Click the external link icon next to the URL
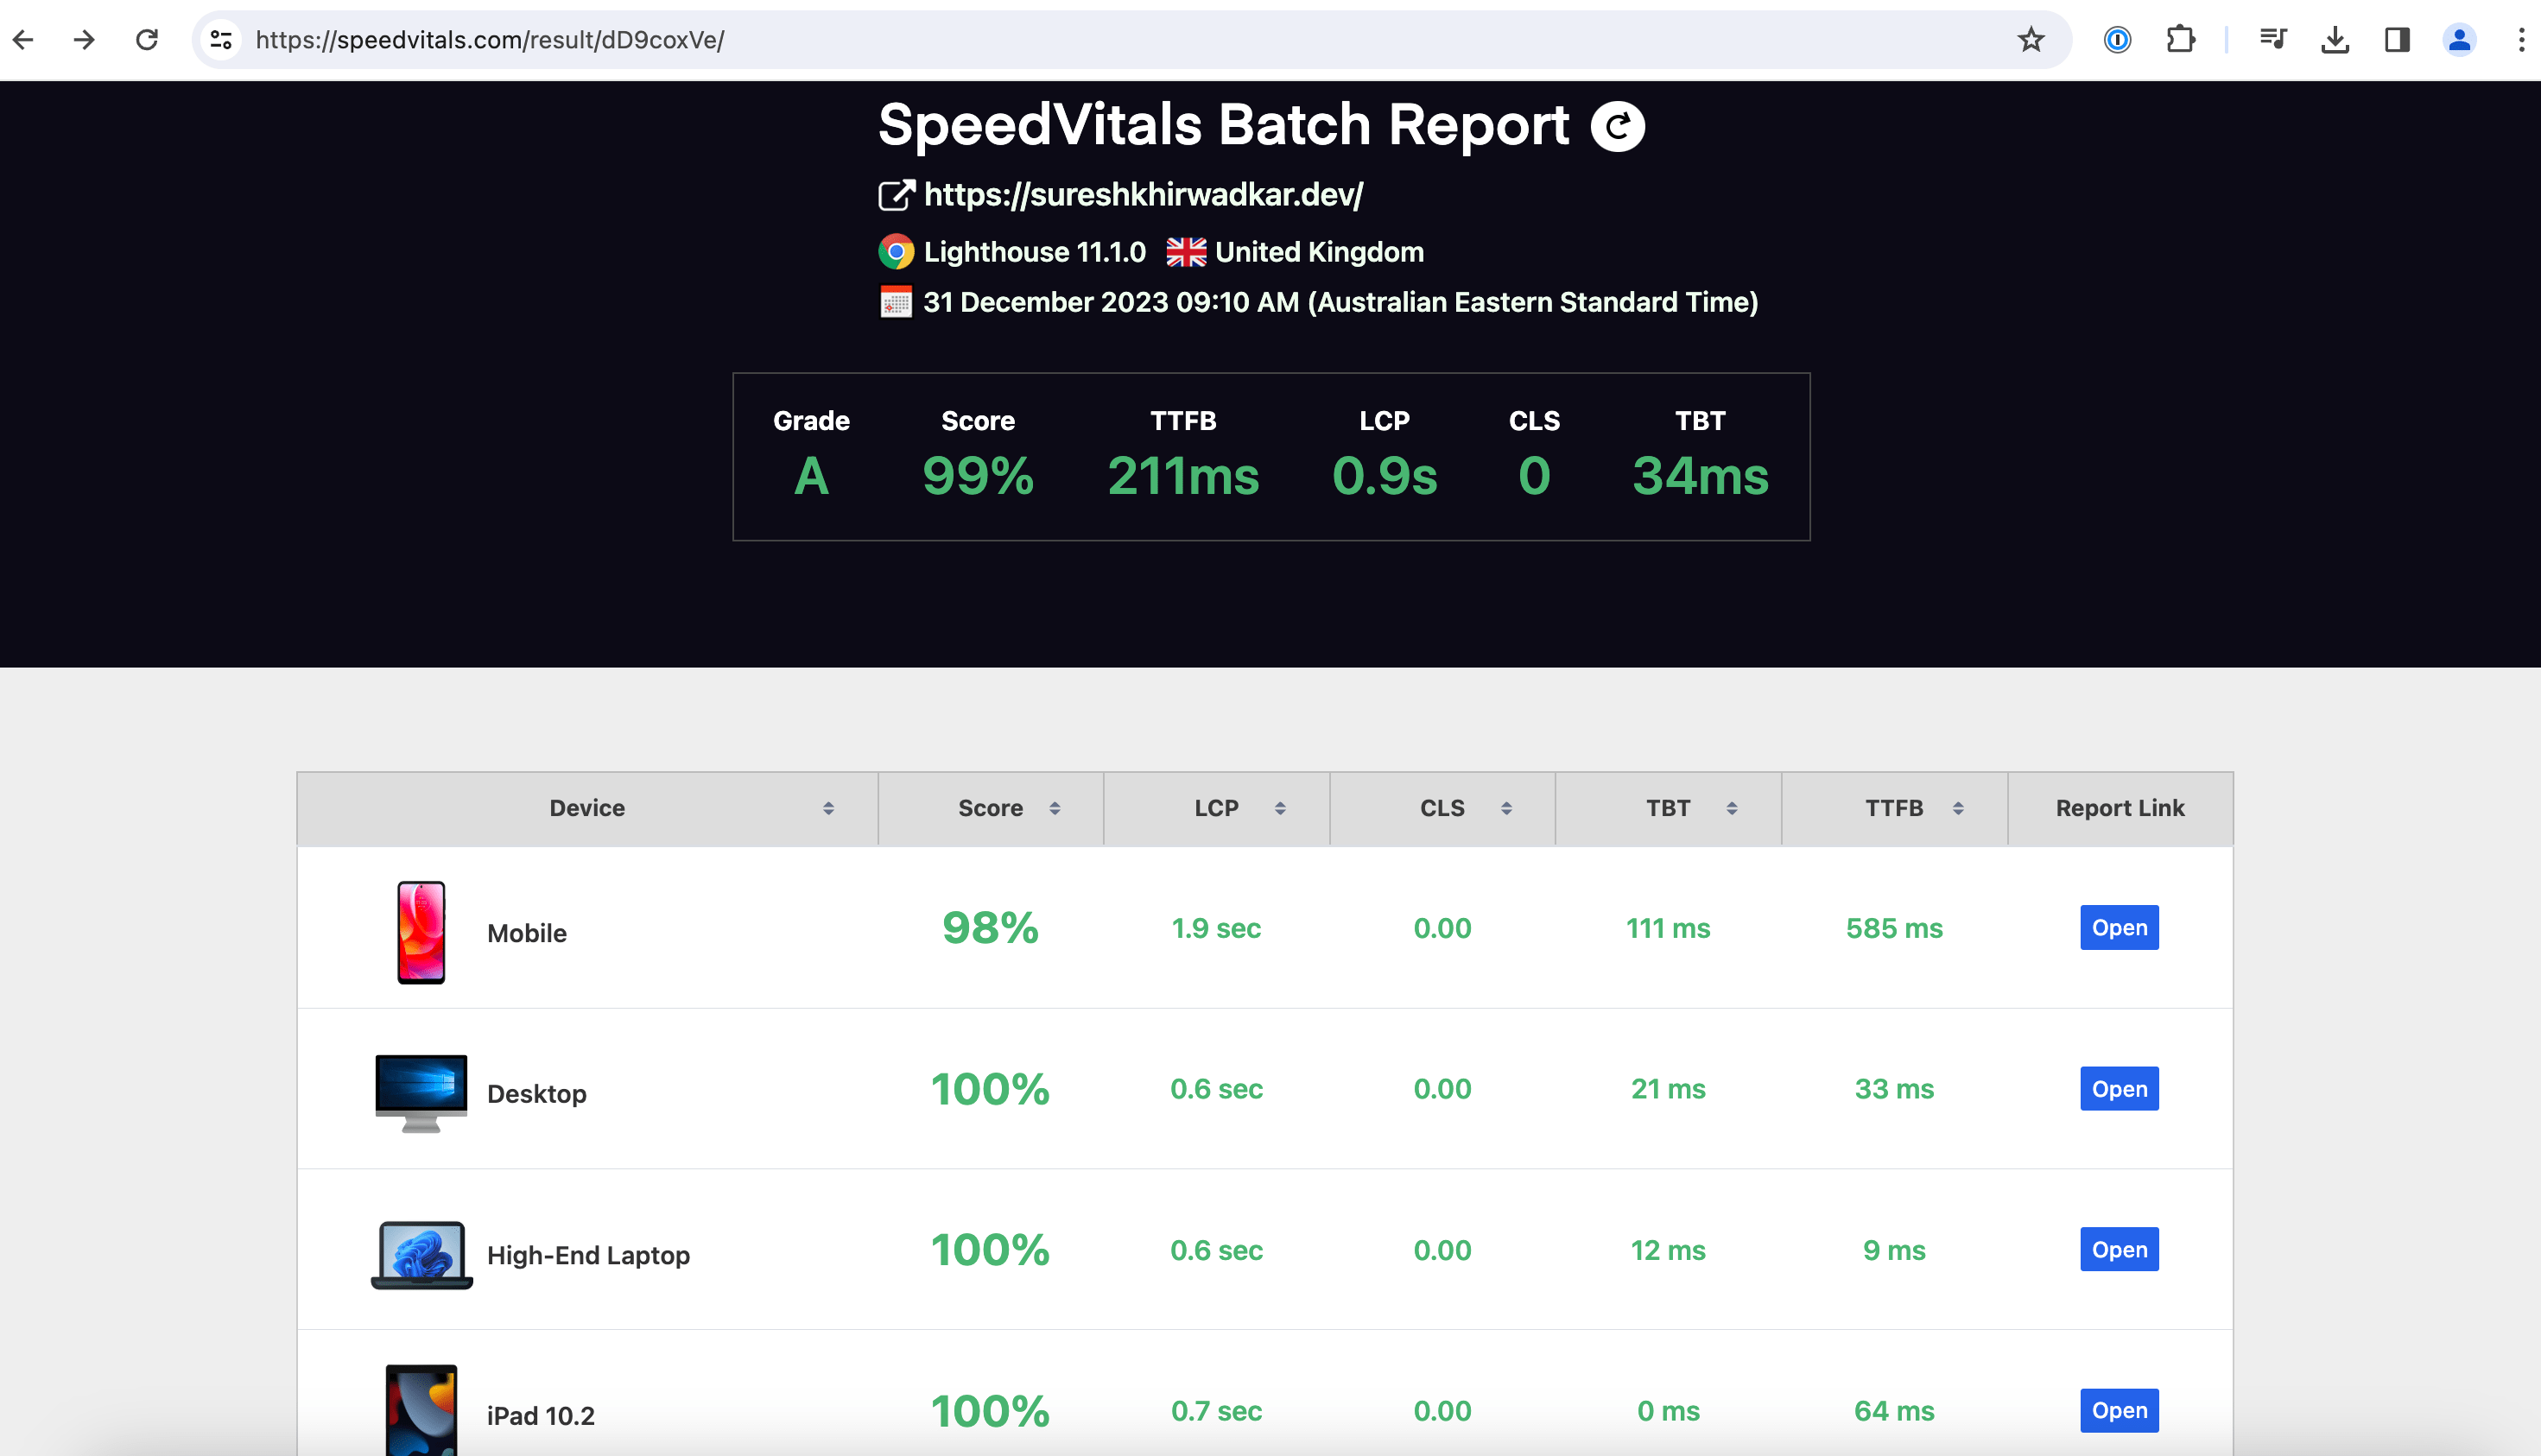 coord(895,196)
